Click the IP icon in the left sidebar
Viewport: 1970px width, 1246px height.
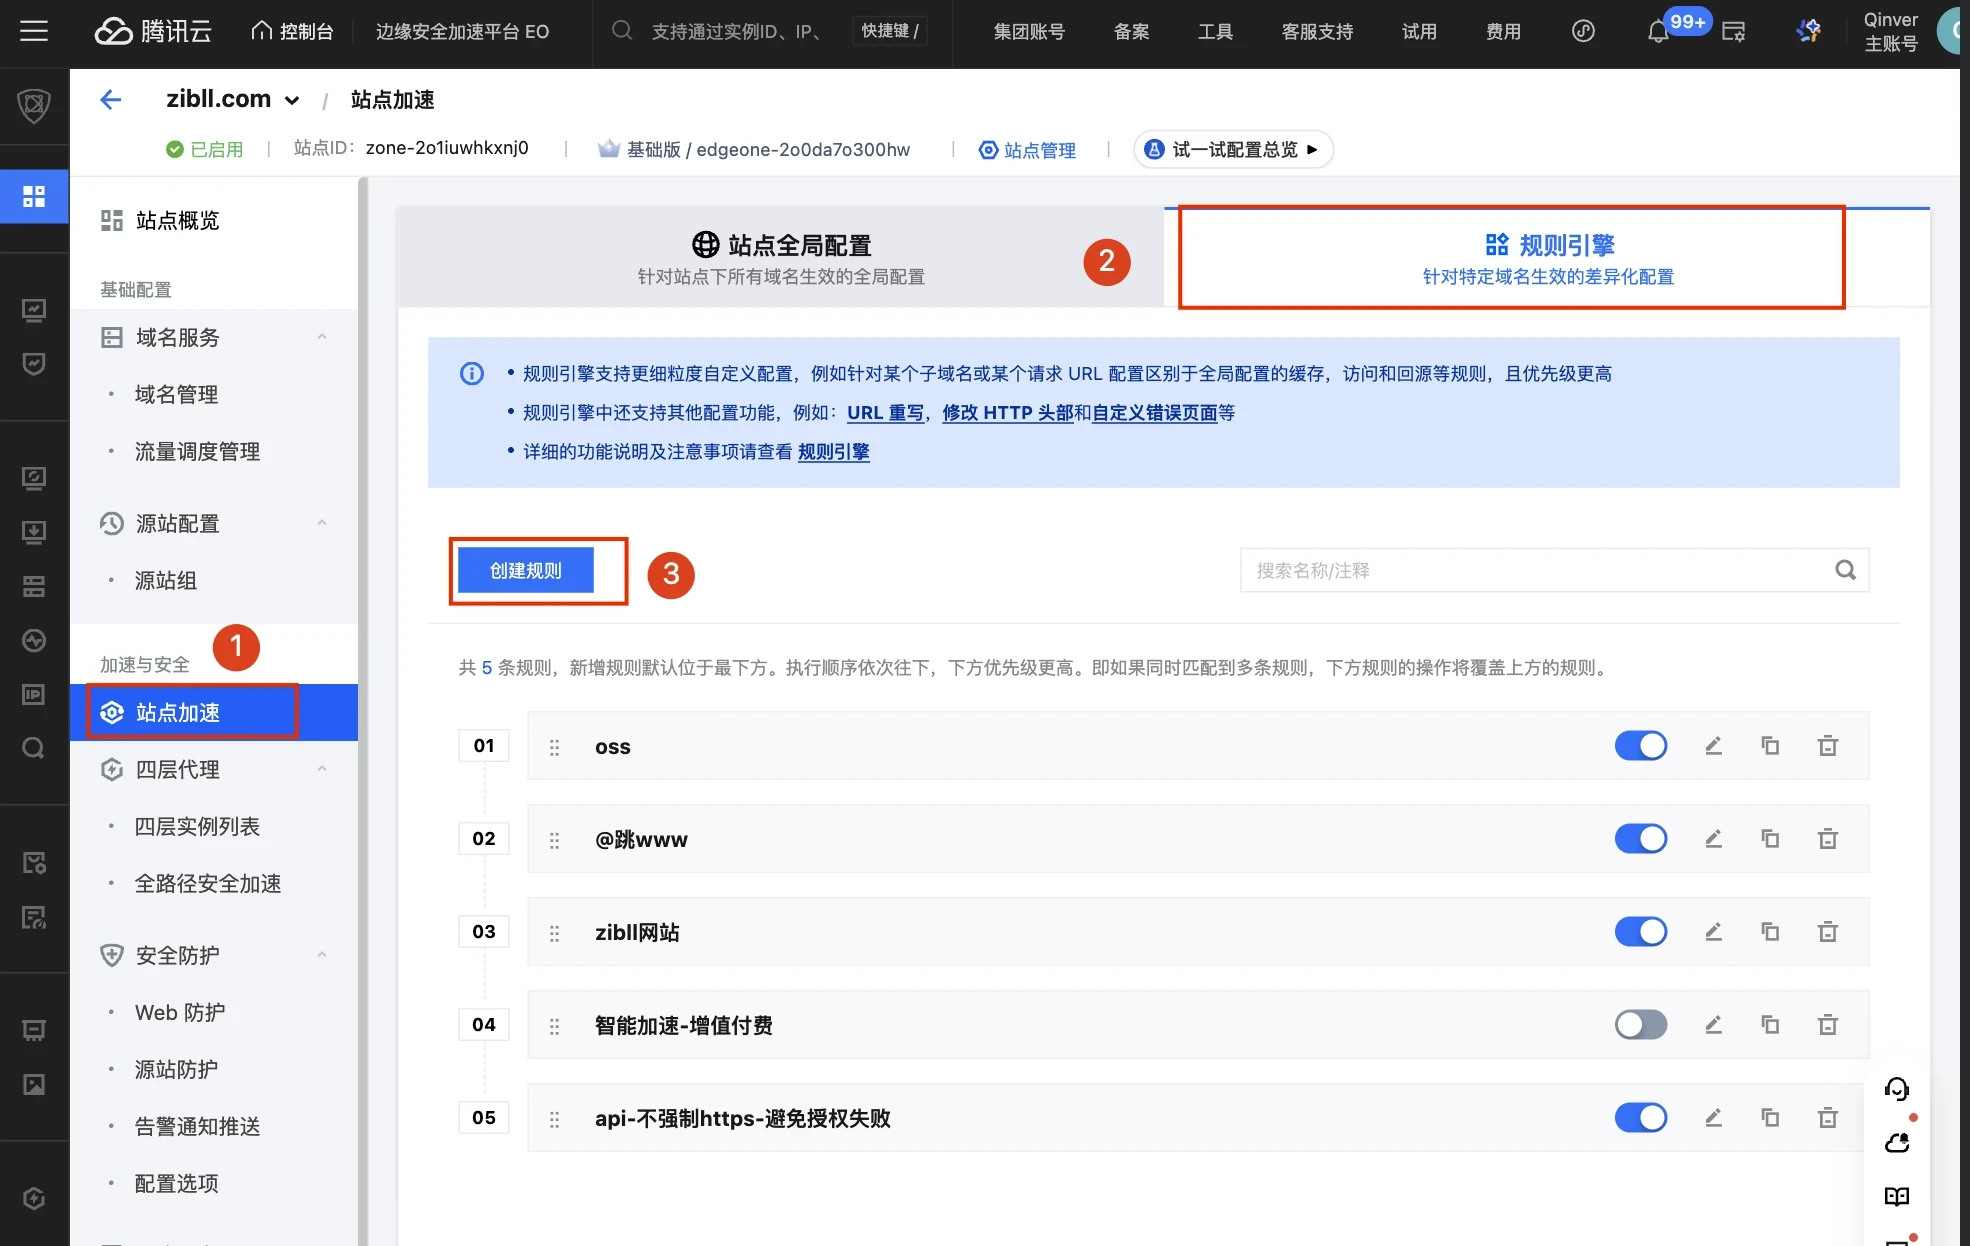pyautogui.click(x=34, y=694)
